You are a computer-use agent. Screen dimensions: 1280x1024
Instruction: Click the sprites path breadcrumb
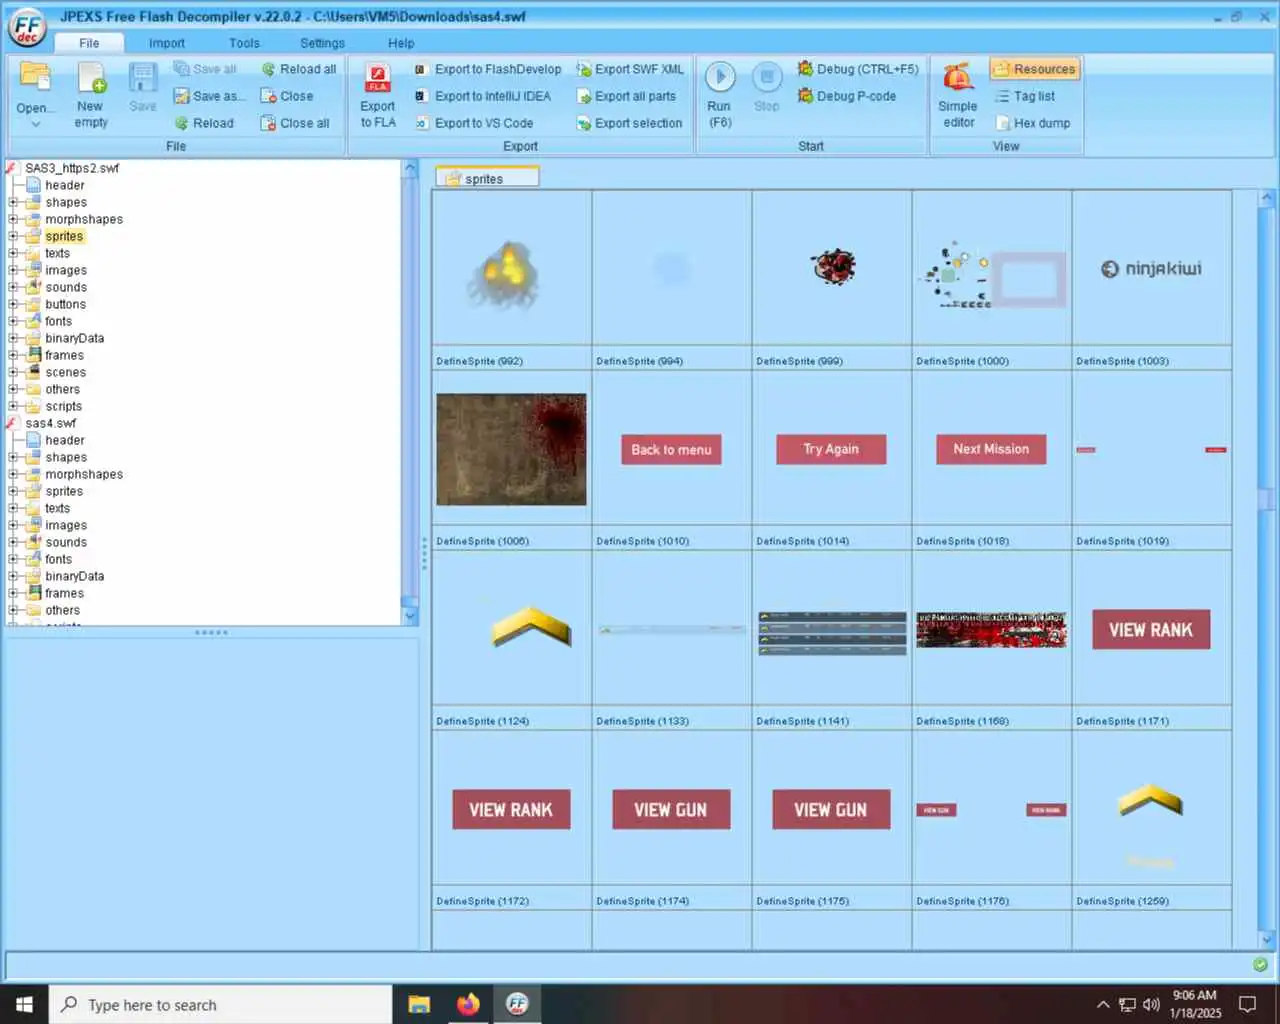coord(487,178)
